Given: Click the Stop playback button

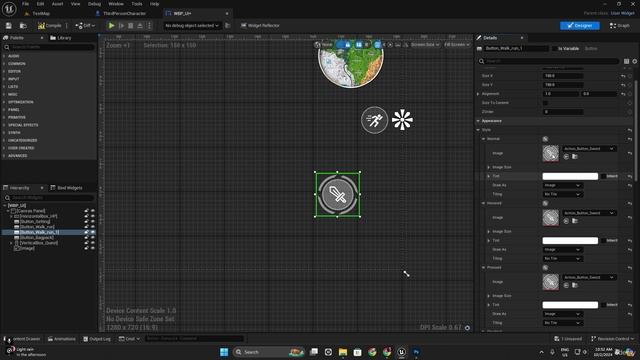Looking at the screenshot, I should click(x=131, y=26).
